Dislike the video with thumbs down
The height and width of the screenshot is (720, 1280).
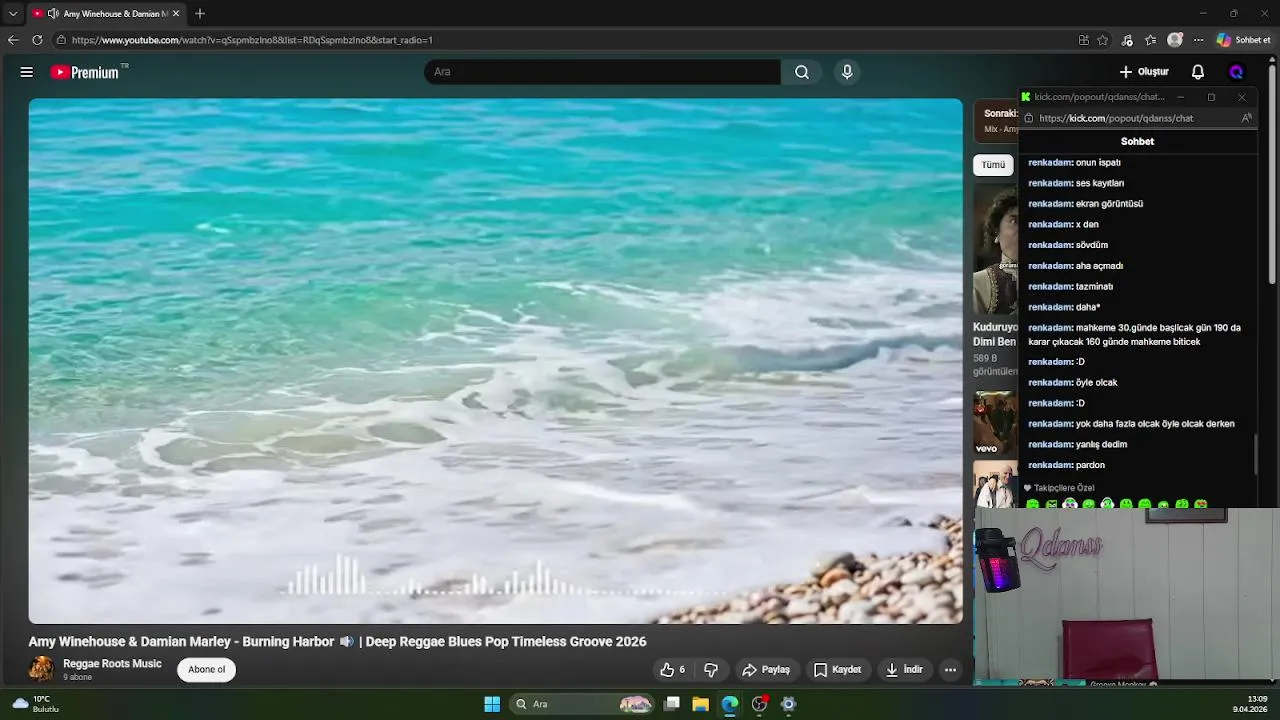tap(711, 670)
